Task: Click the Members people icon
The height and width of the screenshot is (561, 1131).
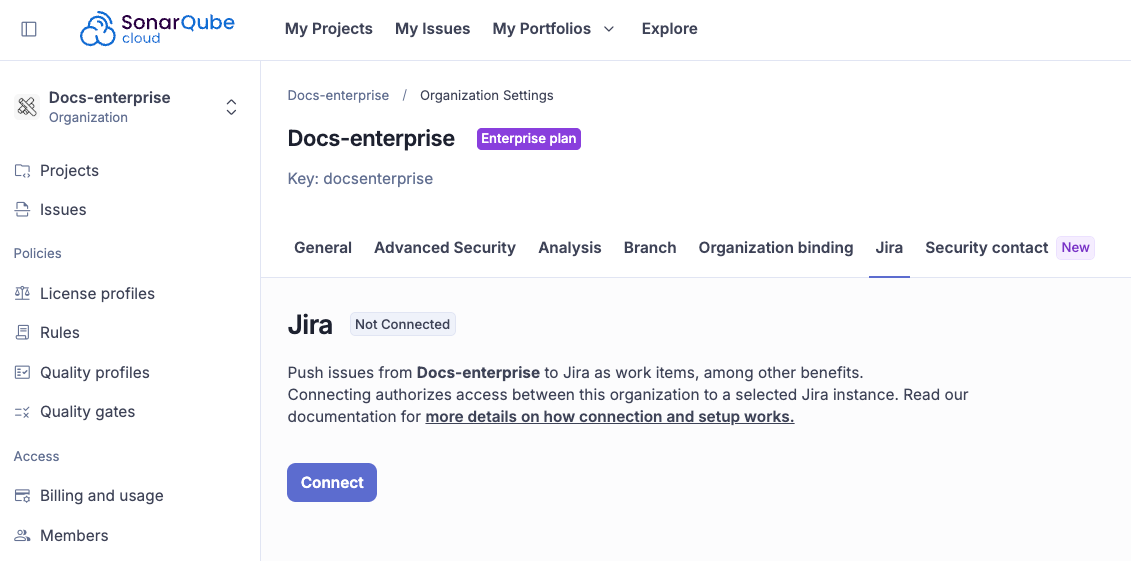Action: click(x=22, y=536)
